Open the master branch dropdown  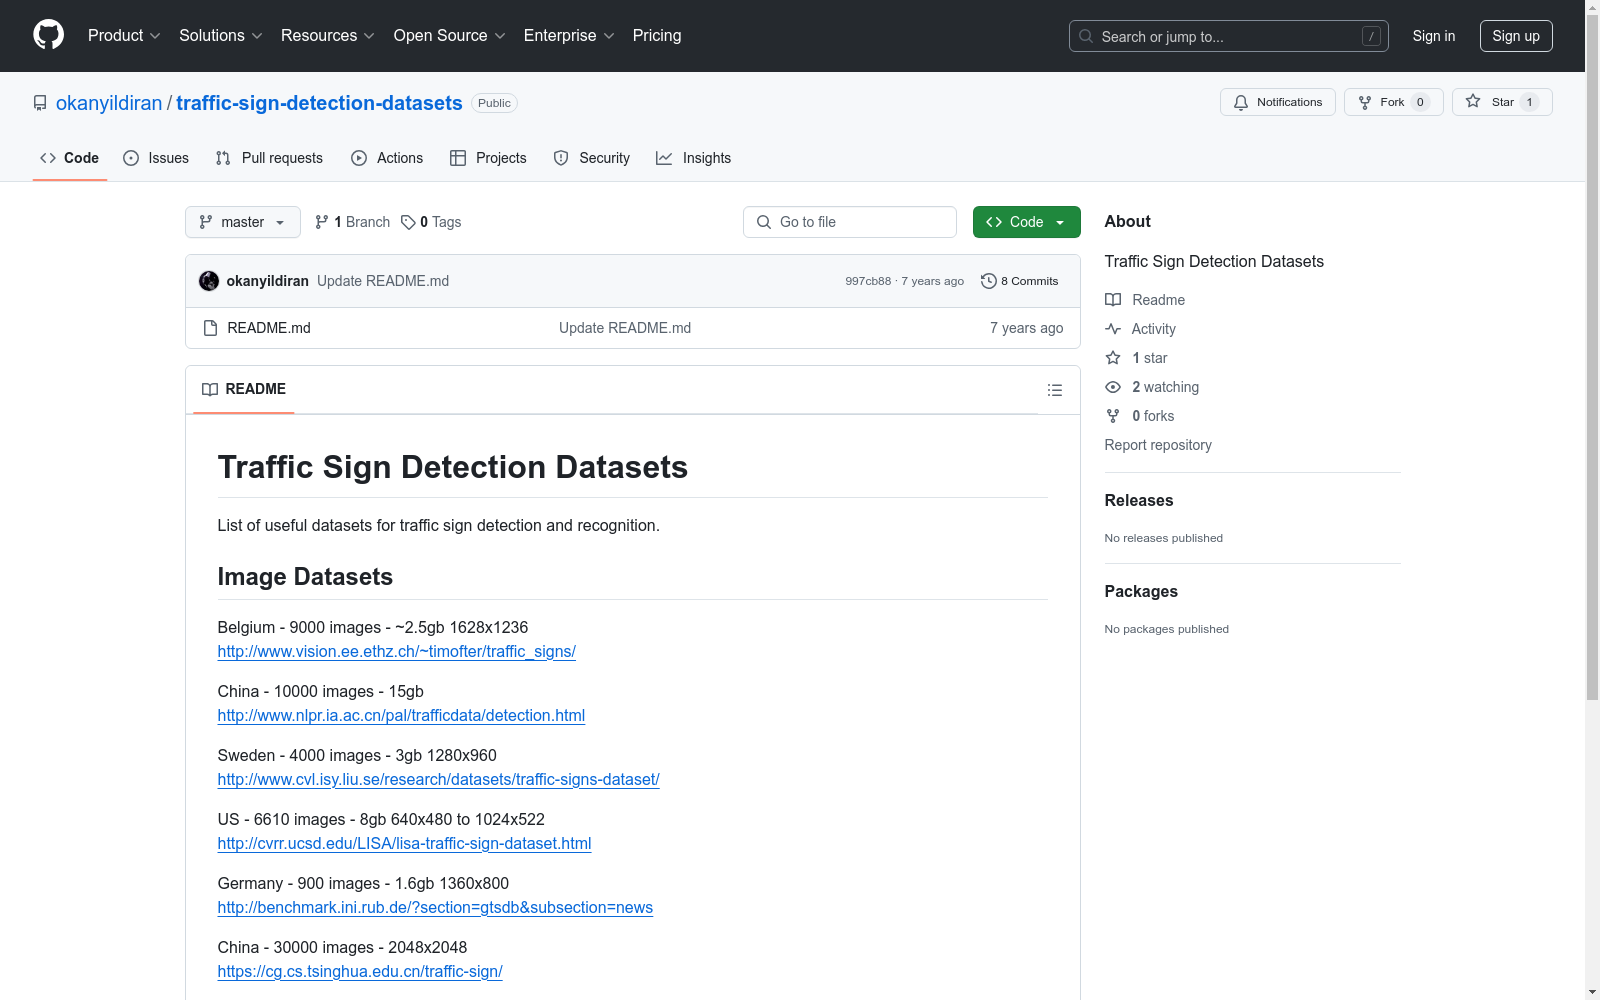tap(242, 222)
